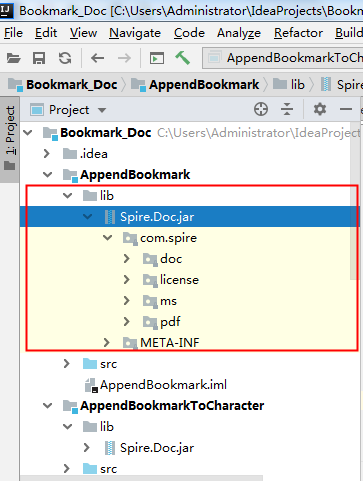Select the .idea folder

coord(94,154)
